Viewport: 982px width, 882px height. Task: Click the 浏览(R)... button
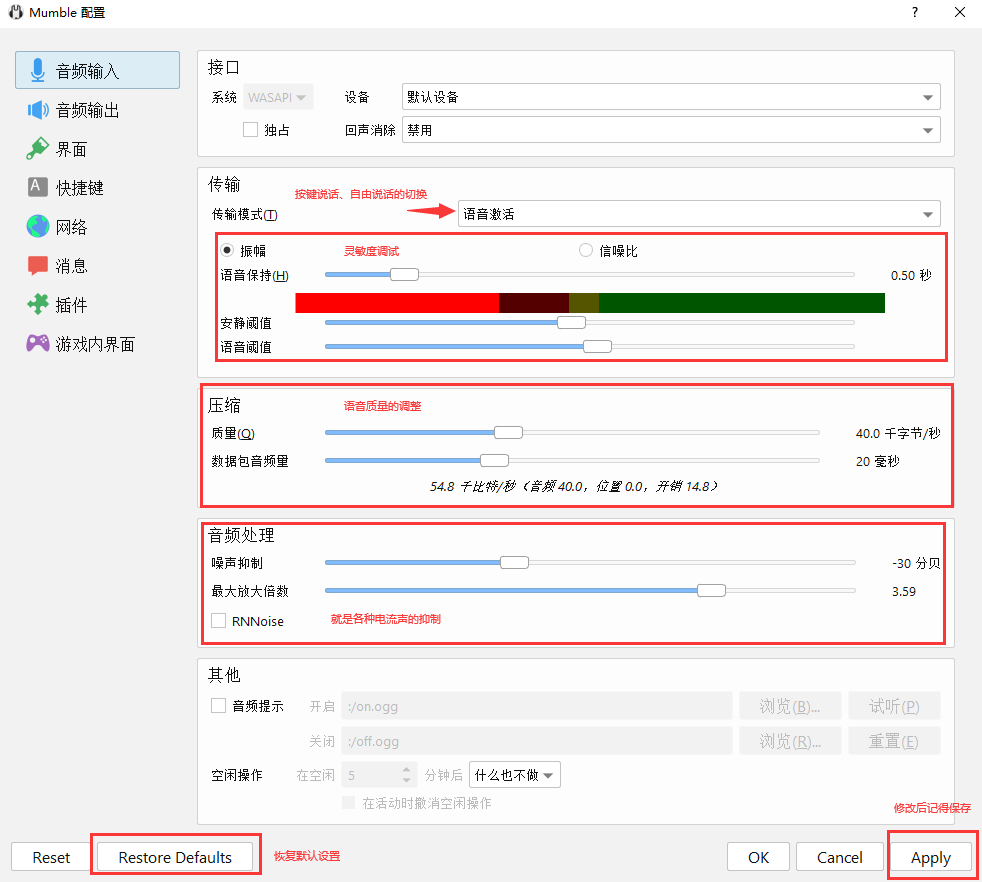789,741
